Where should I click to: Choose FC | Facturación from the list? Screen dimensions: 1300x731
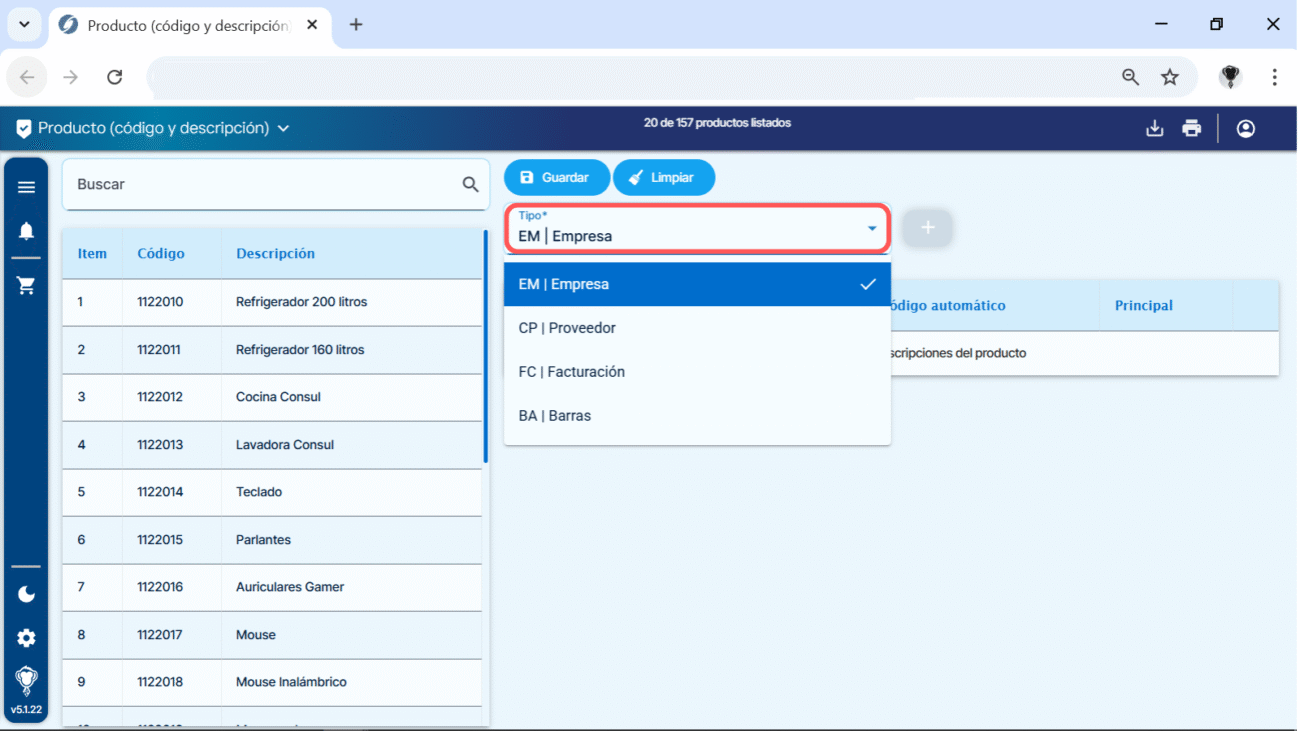(x=571, y=372)
